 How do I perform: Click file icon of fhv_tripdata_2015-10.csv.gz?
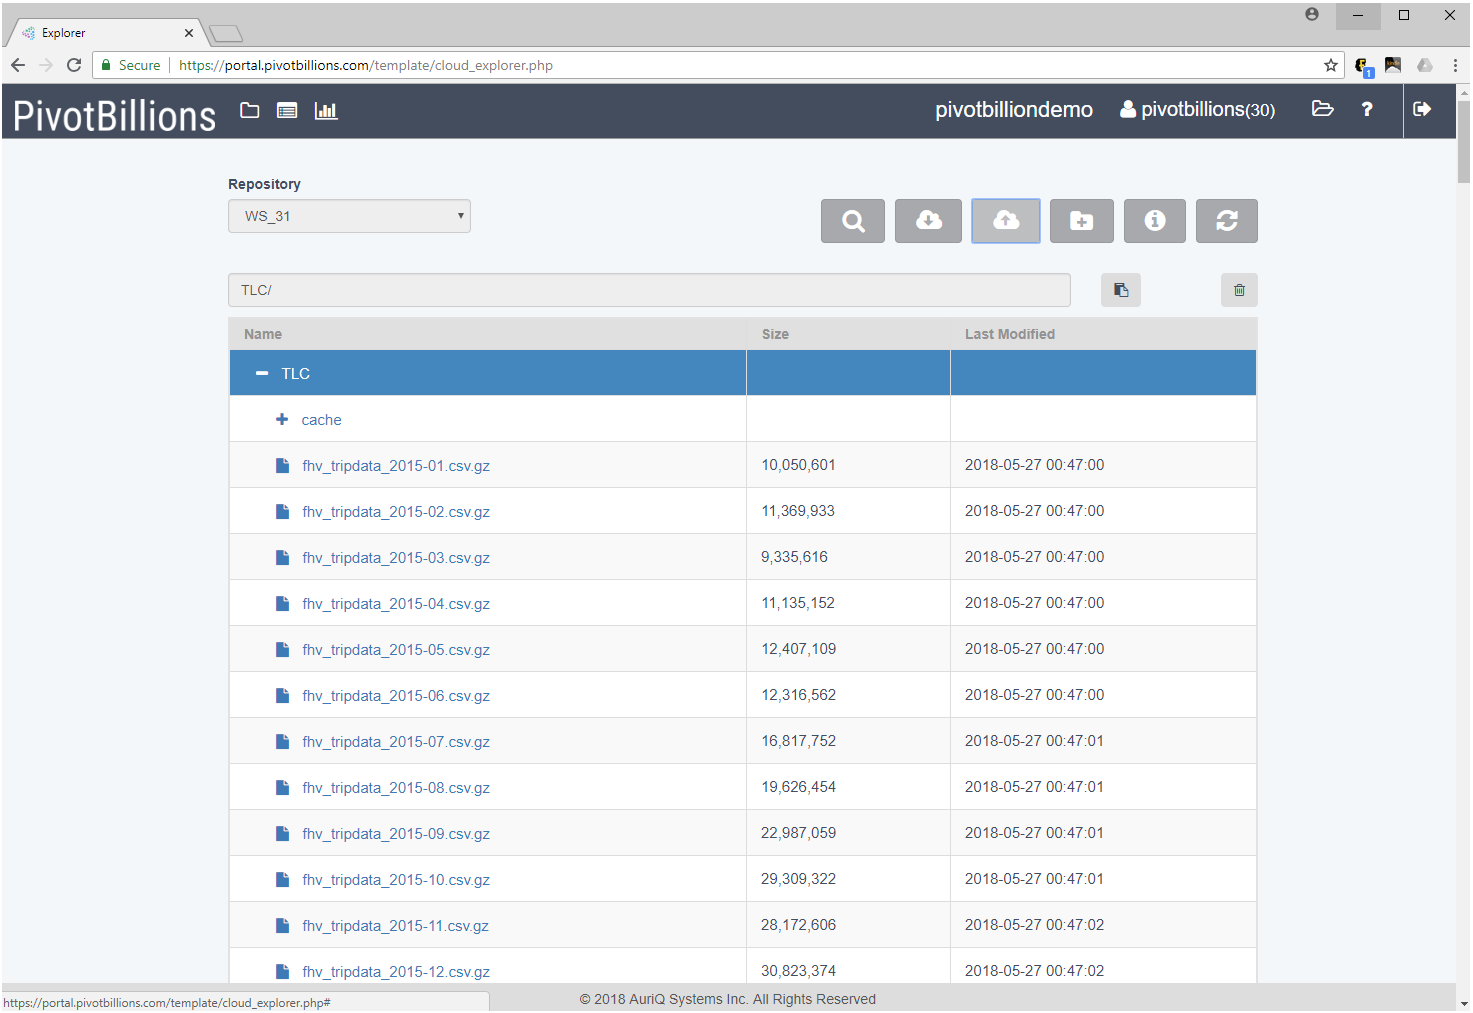[x=283, y=879]
